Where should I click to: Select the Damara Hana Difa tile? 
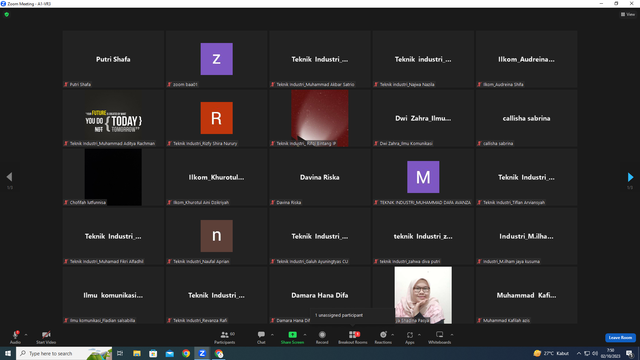(320, 295)
